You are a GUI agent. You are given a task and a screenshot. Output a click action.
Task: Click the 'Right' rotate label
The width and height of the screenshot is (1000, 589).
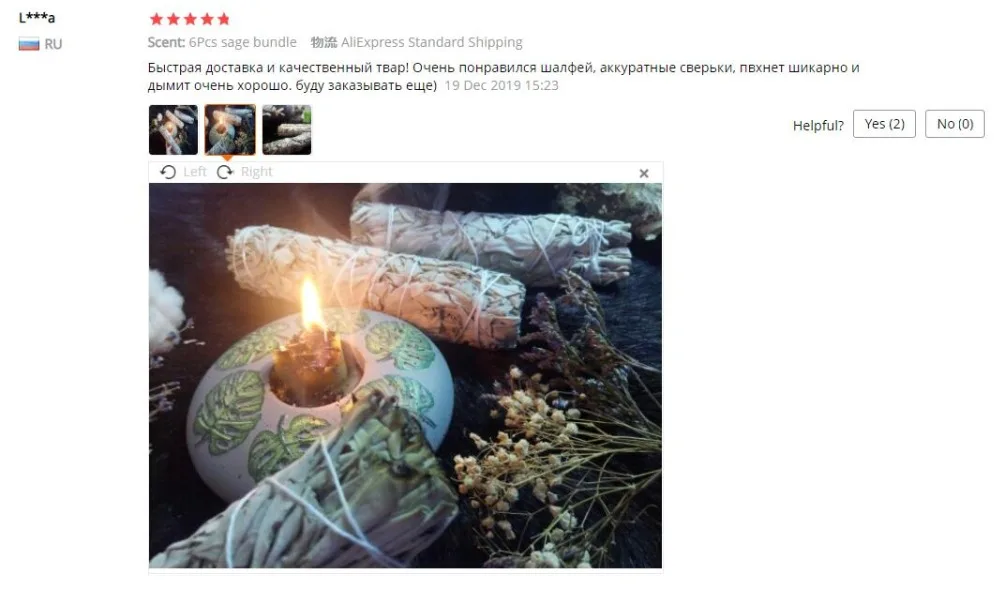(256, 172)
